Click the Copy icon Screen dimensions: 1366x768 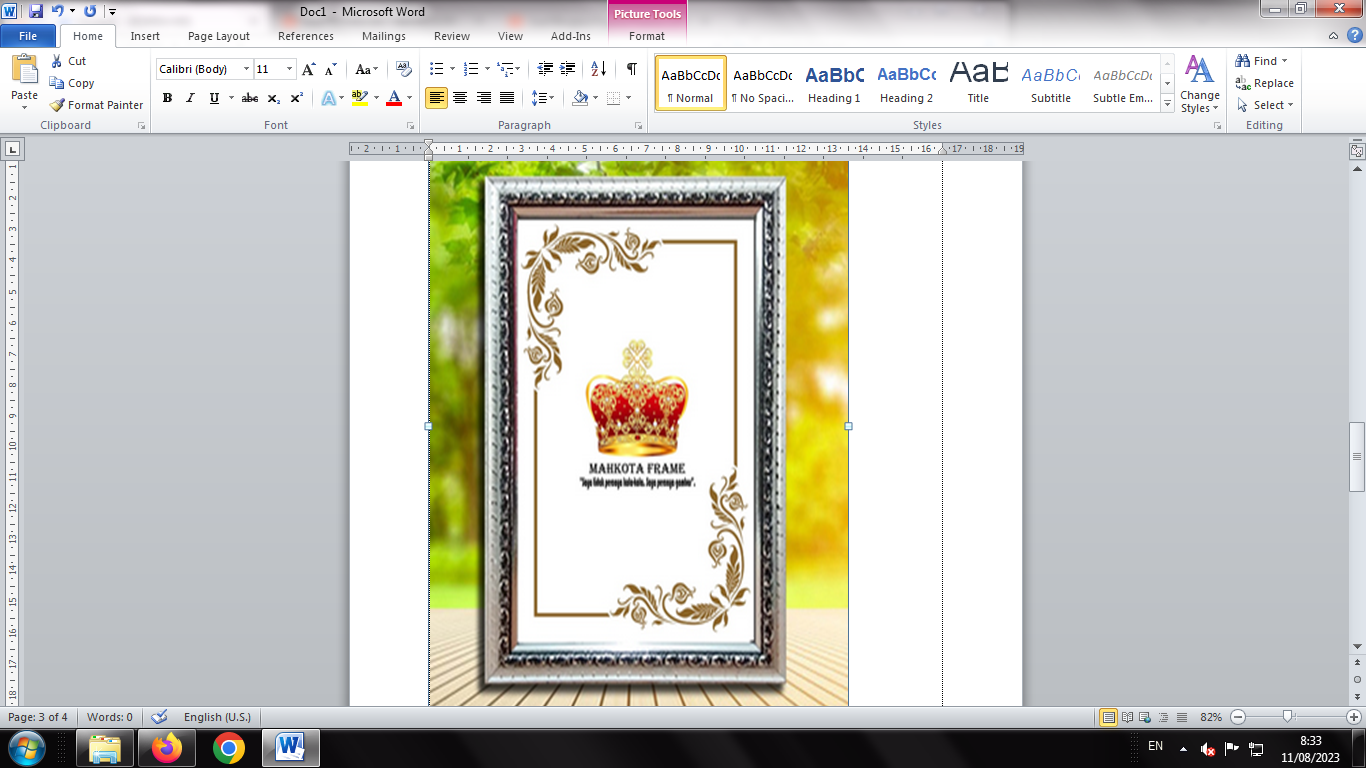pos(57,83)
